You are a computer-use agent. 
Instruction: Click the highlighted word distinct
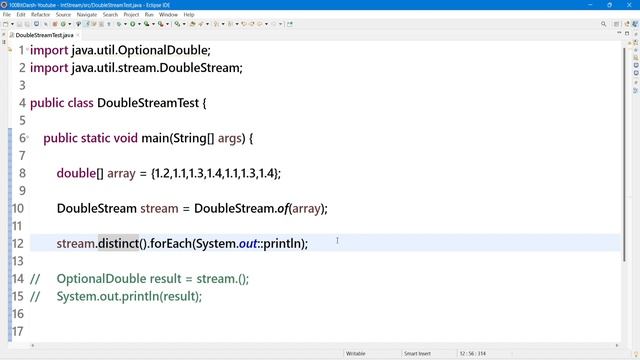click(118, 243)
